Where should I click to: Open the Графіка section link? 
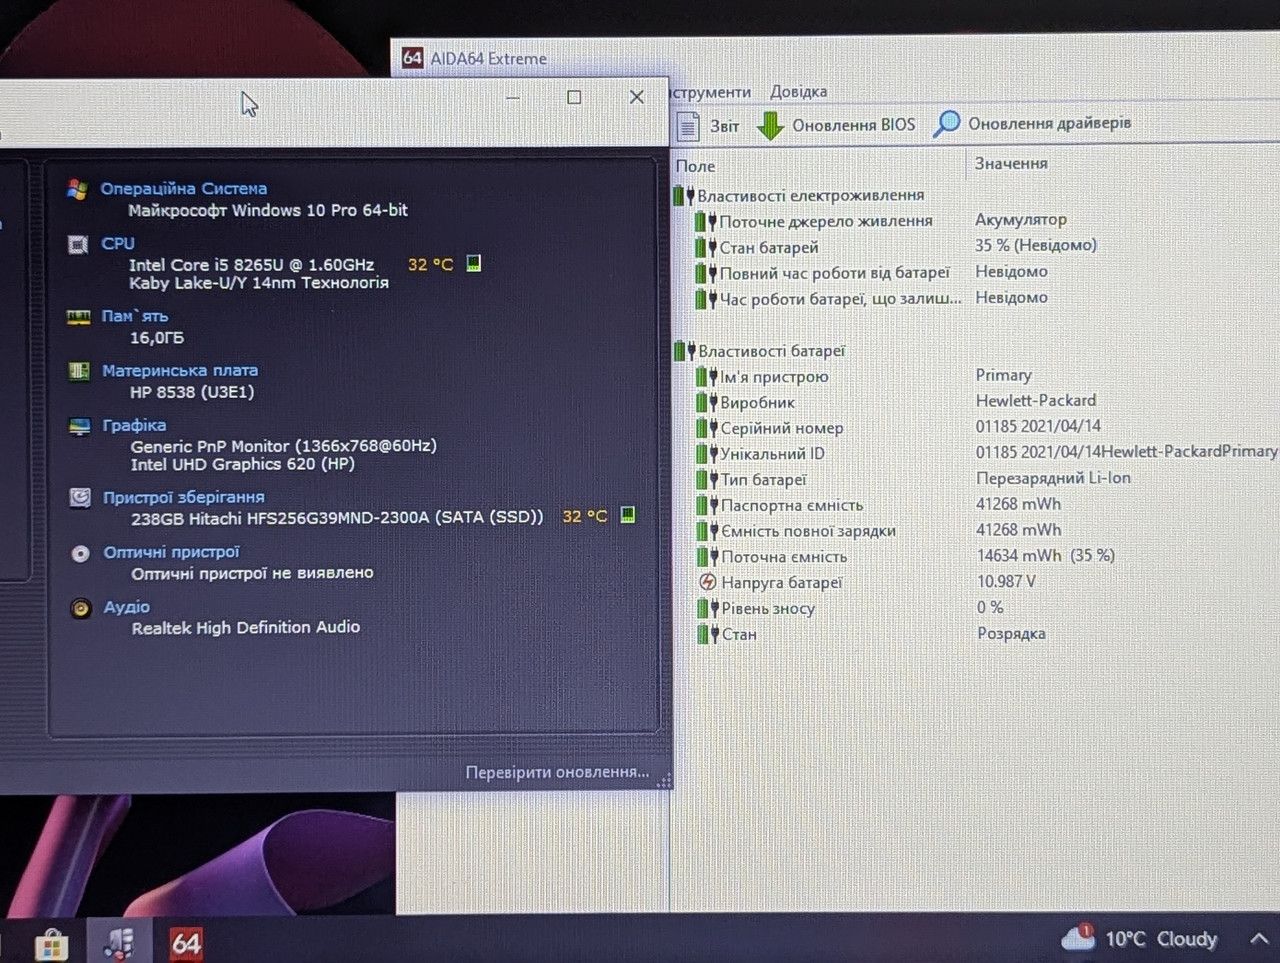click(134, 425)
